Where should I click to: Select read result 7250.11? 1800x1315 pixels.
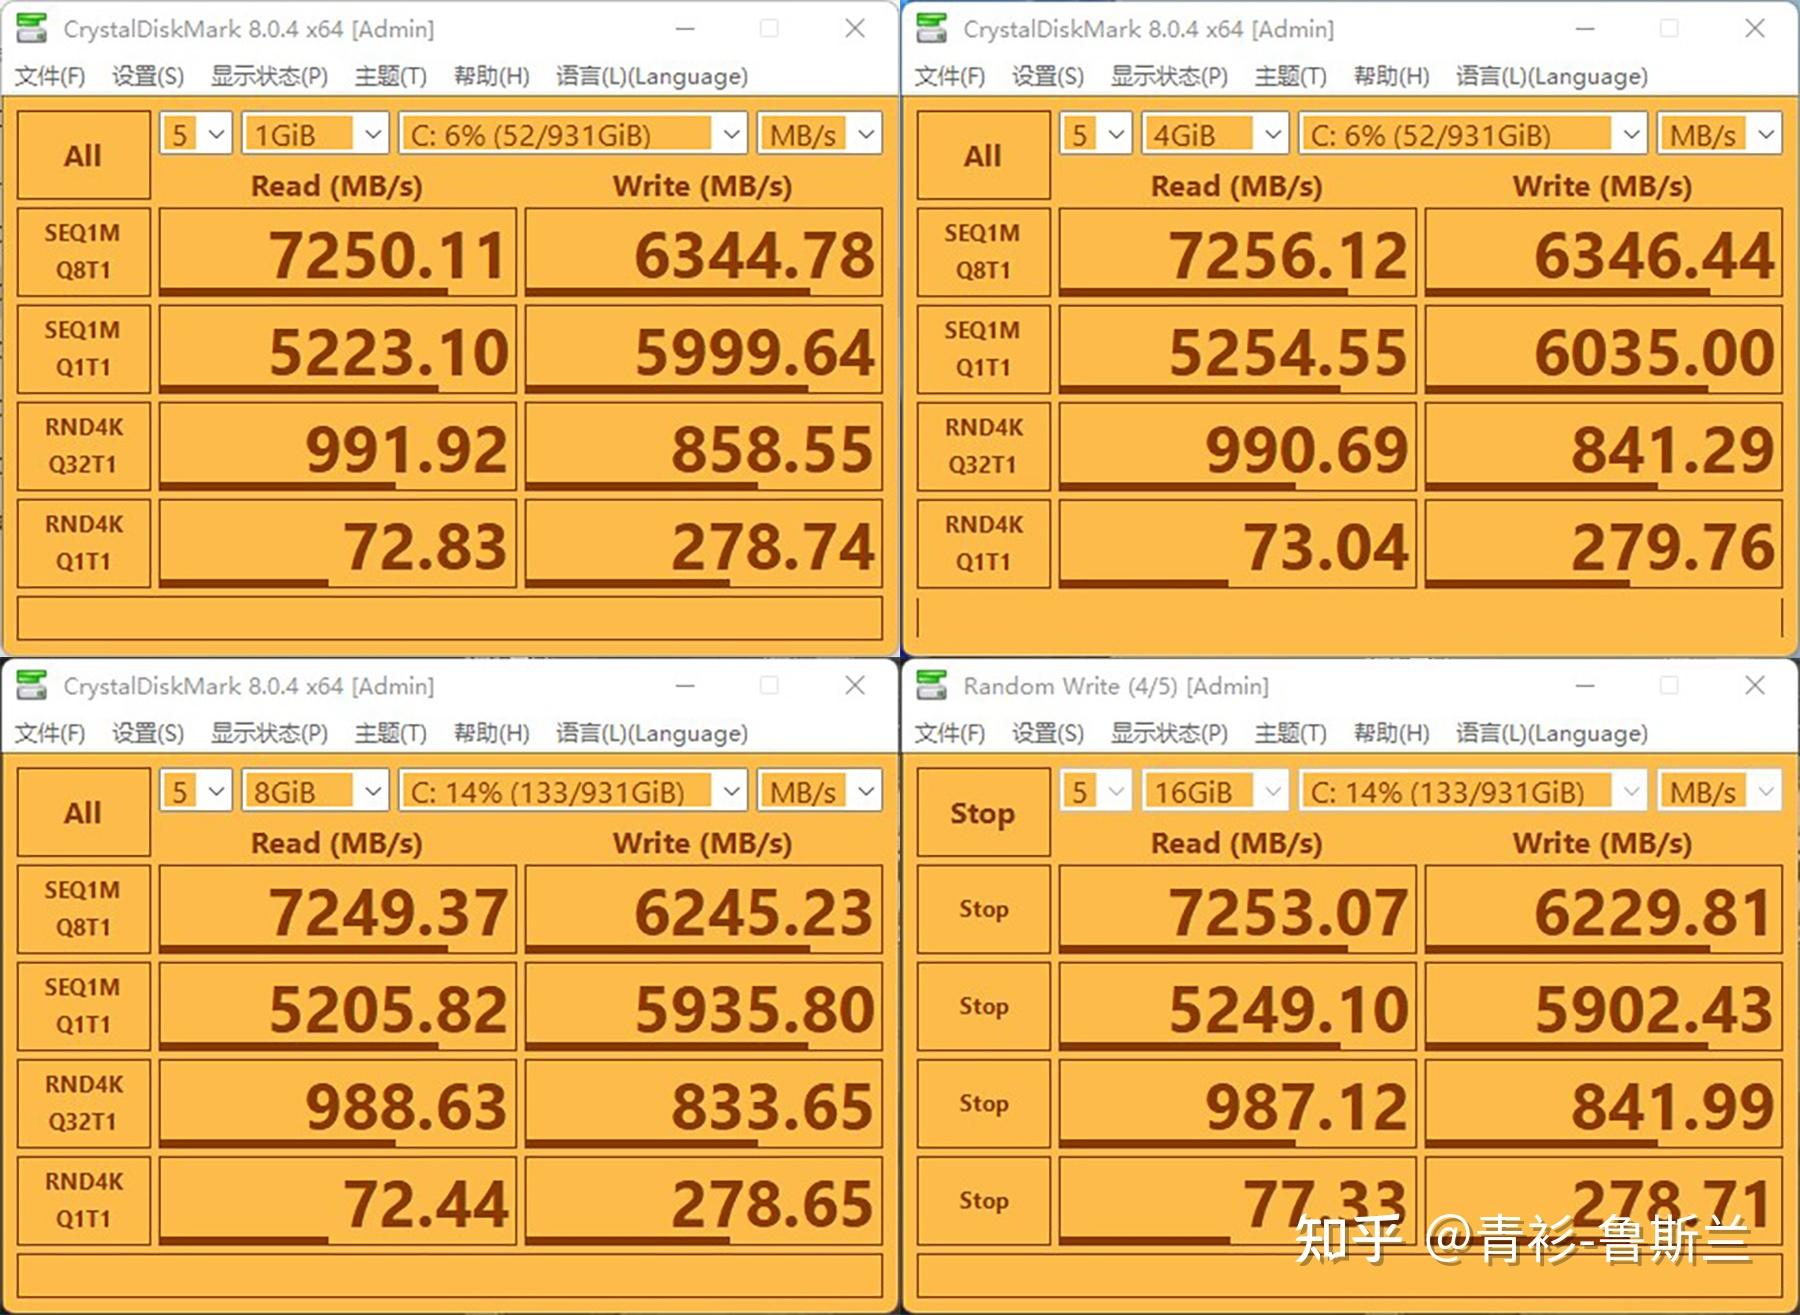tap(338, 252)
